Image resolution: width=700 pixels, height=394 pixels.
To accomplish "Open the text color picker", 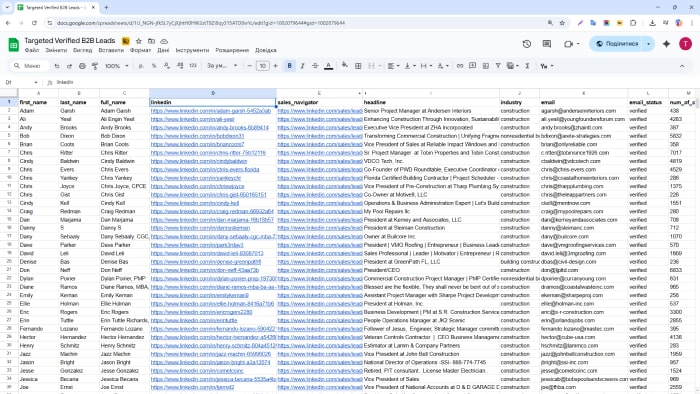I will [x=329, y=66].
